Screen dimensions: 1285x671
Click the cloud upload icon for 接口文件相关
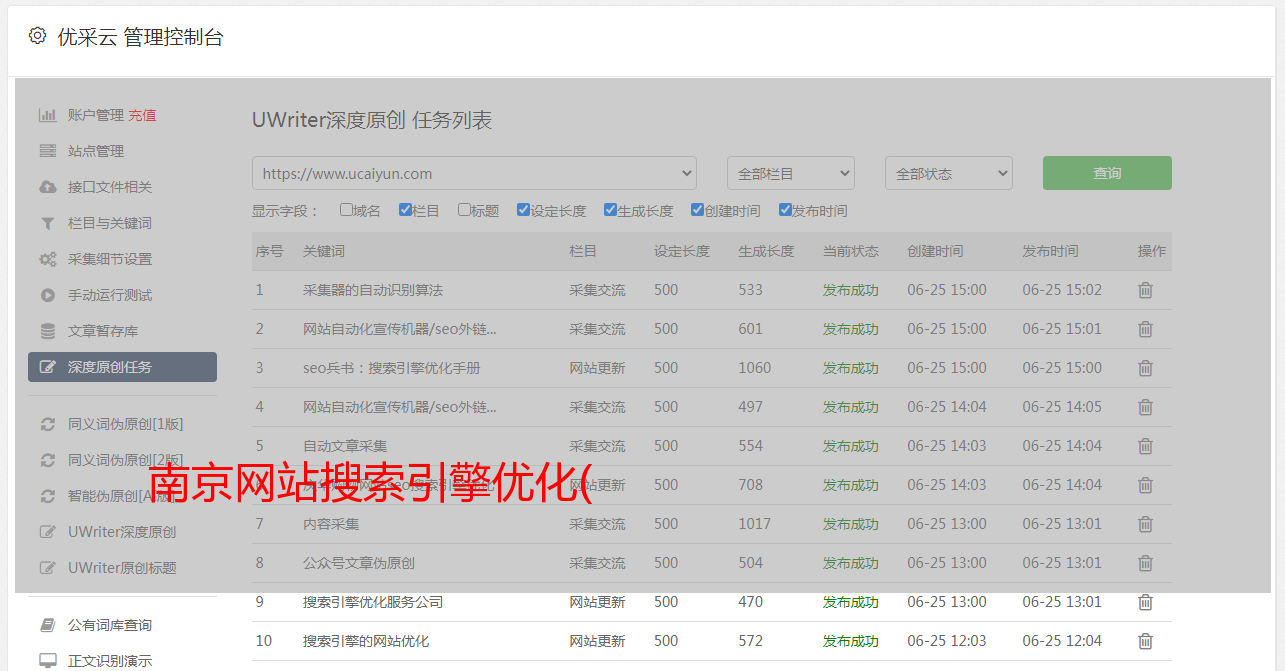click(47, 187)
